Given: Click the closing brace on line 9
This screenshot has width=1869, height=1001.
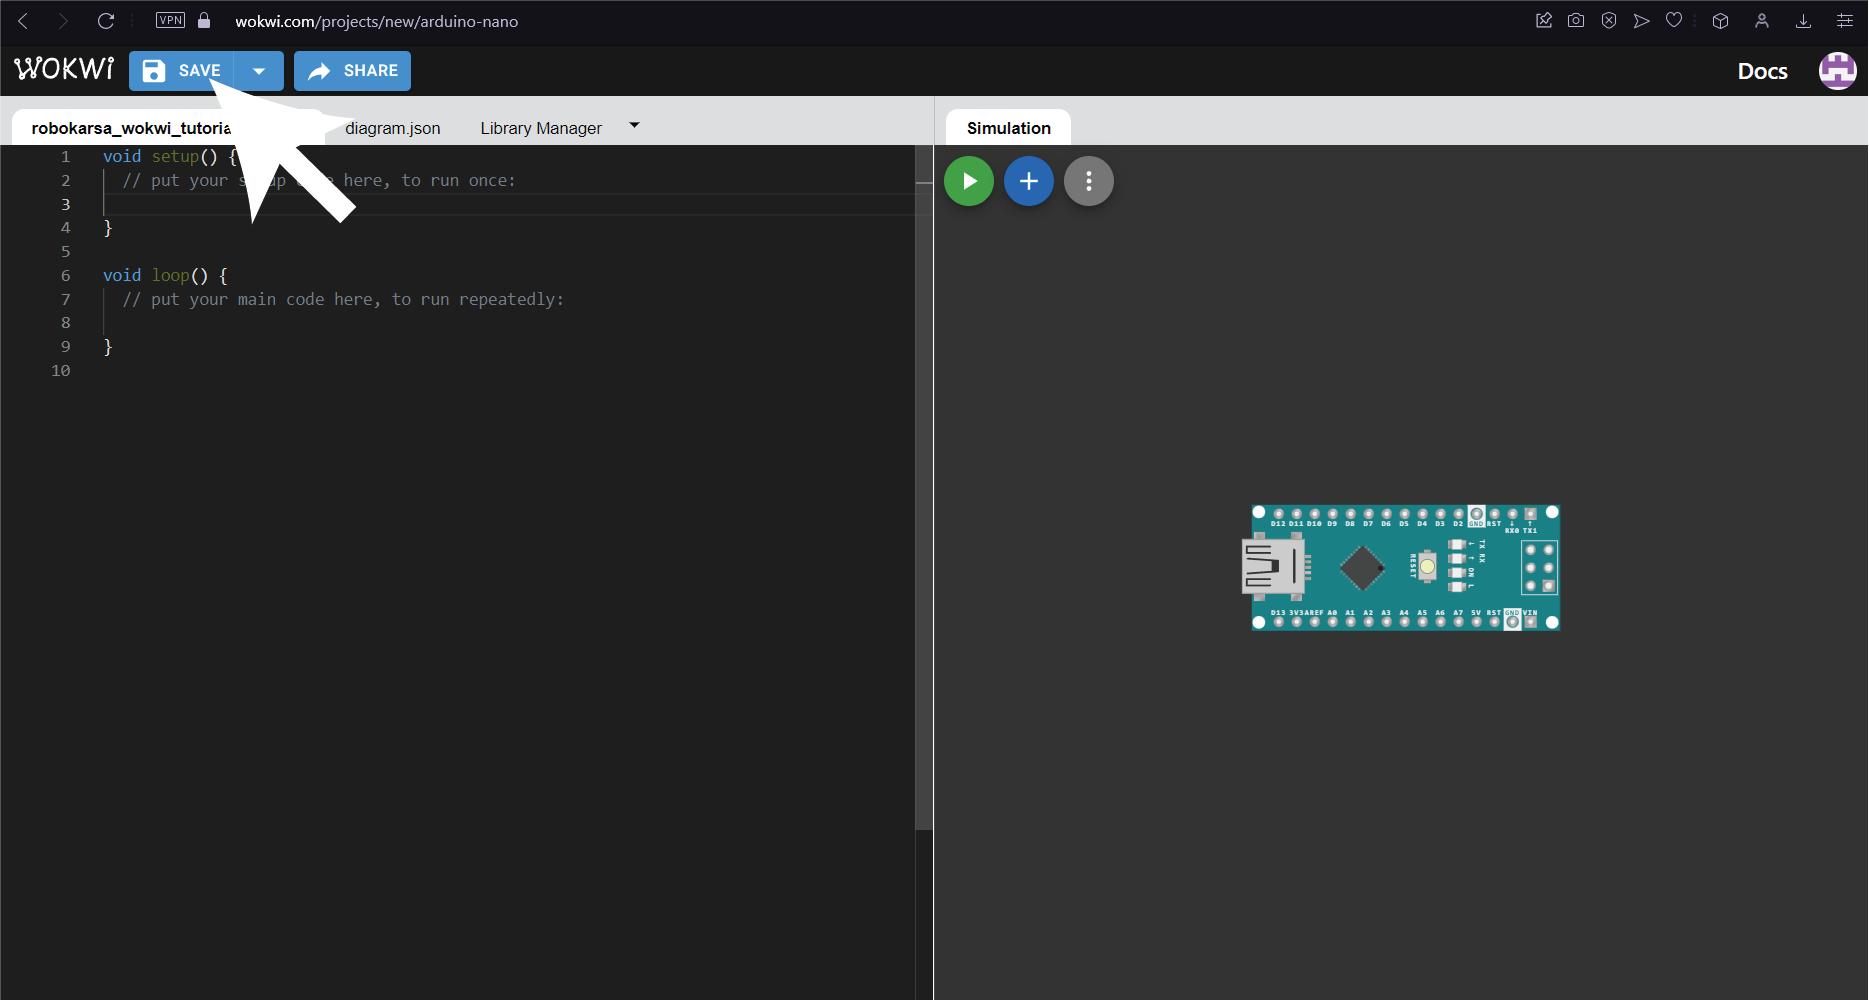Looking at the screenshot, I should pos(108,346).
